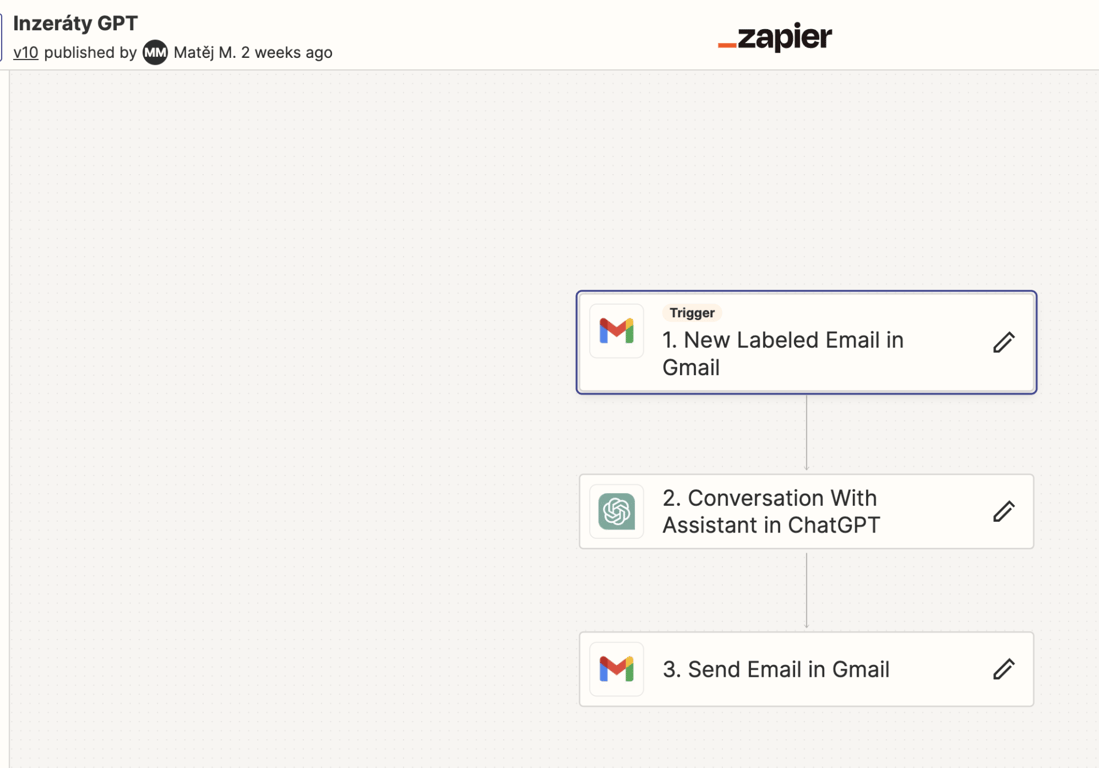Viewport: 1099px width, 768px height.
Task: Click the author name Matěj M.
Action: [204, 52]
